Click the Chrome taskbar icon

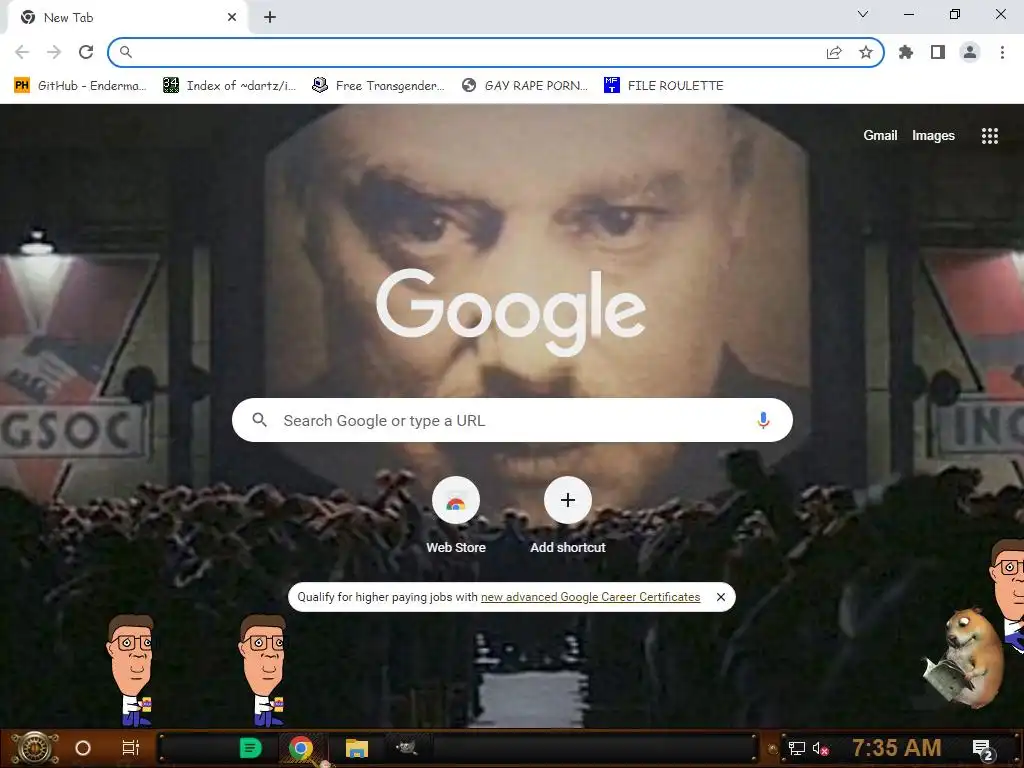coord(300,748)
